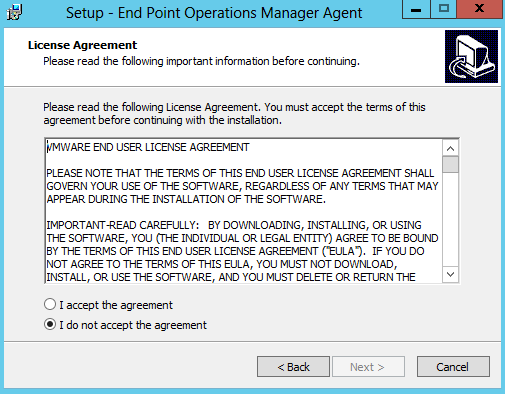The width and height of the screenshot is (505, 394).
Task: Click the license scrollbar down arrow
Action: click(x=451, y=274)
